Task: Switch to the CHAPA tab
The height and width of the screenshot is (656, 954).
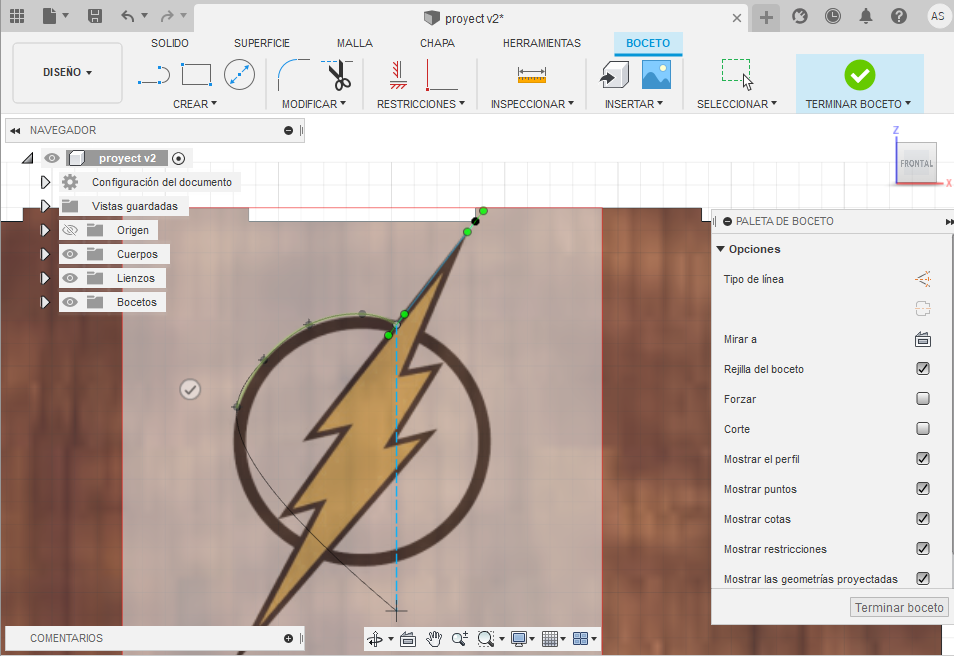Action: click(x=437, y=43)
